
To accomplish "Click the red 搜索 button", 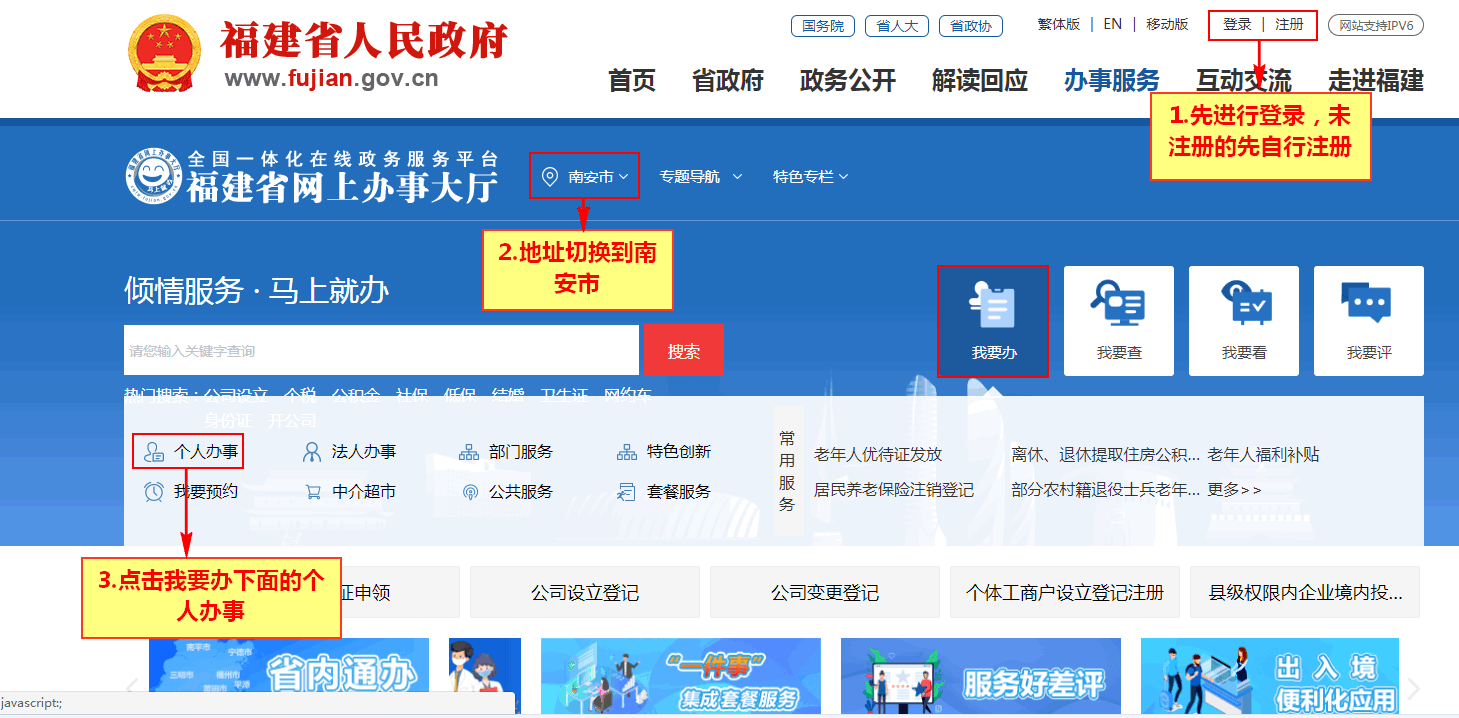I will tap(684, 351).
